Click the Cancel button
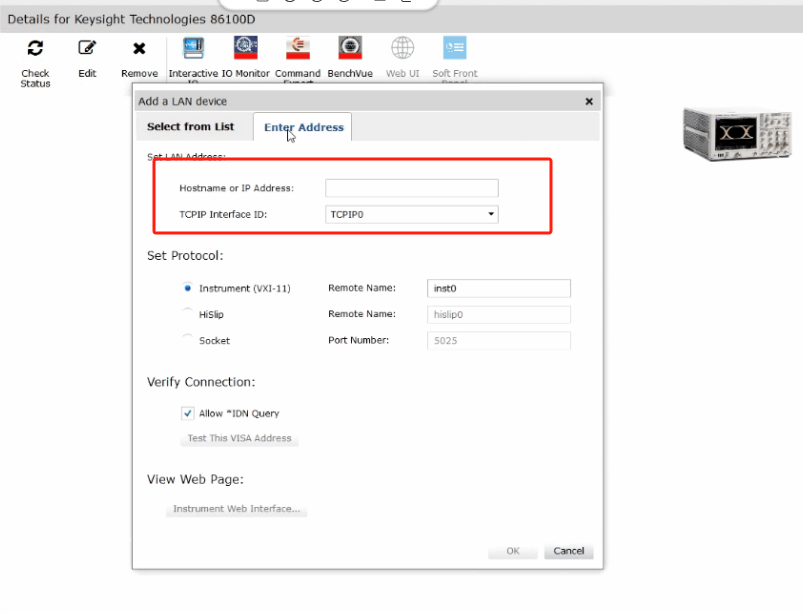The image size is (803, 613). click(x=568, y=551)
